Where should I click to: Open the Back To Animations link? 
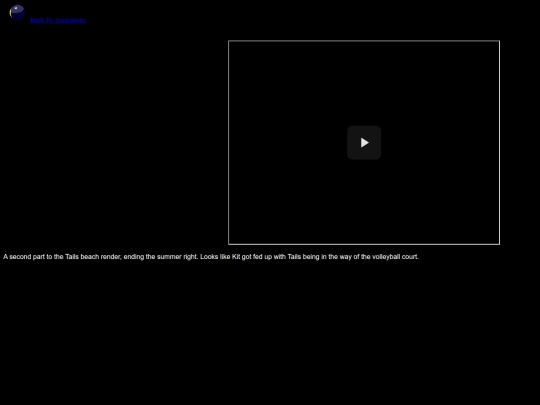(x=58, y=20)
